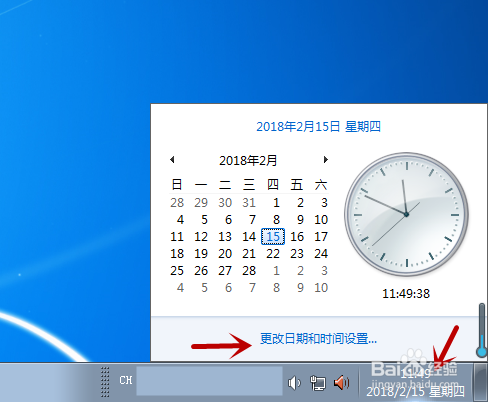Screen dimensions: 488x402
Task: Select February 12 in the calendar
Action: coord(201,237)
